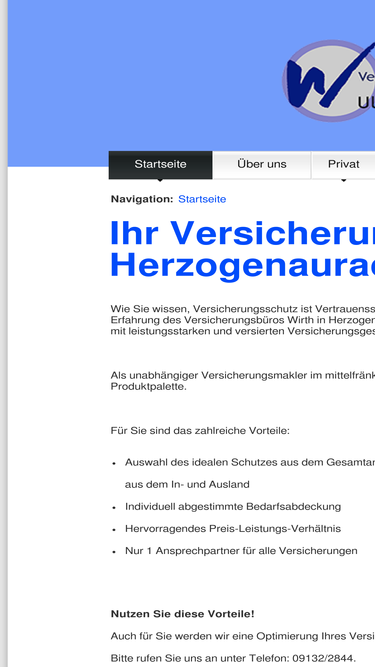Click the paragraph starting 'Wie Sie wissen'
This screenshot has width=375, height=667.
pos(243,320)
